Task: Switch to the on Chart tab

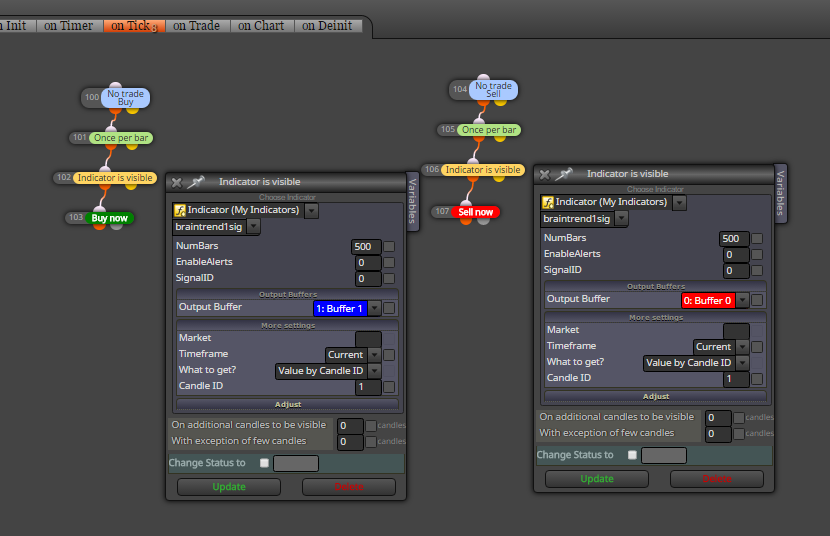Action: (261, 25)
